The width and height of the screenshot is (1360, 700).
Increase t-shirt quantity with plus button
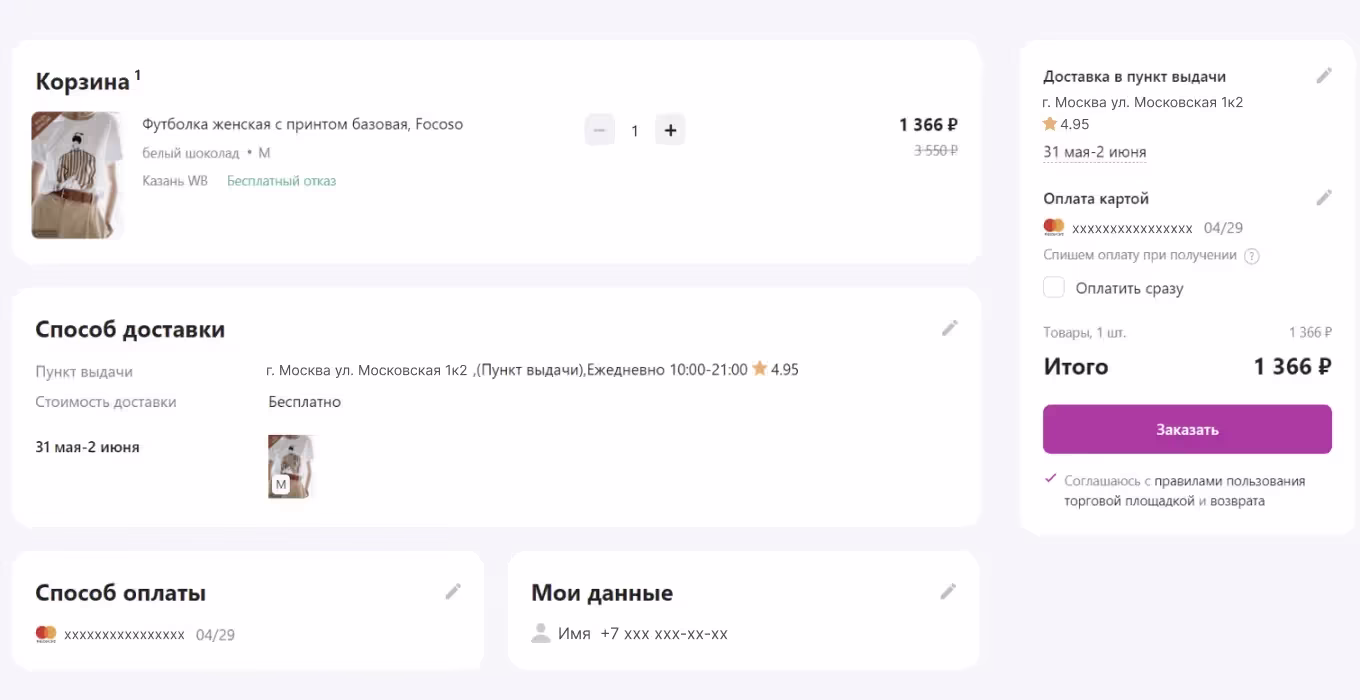[670, 130]
